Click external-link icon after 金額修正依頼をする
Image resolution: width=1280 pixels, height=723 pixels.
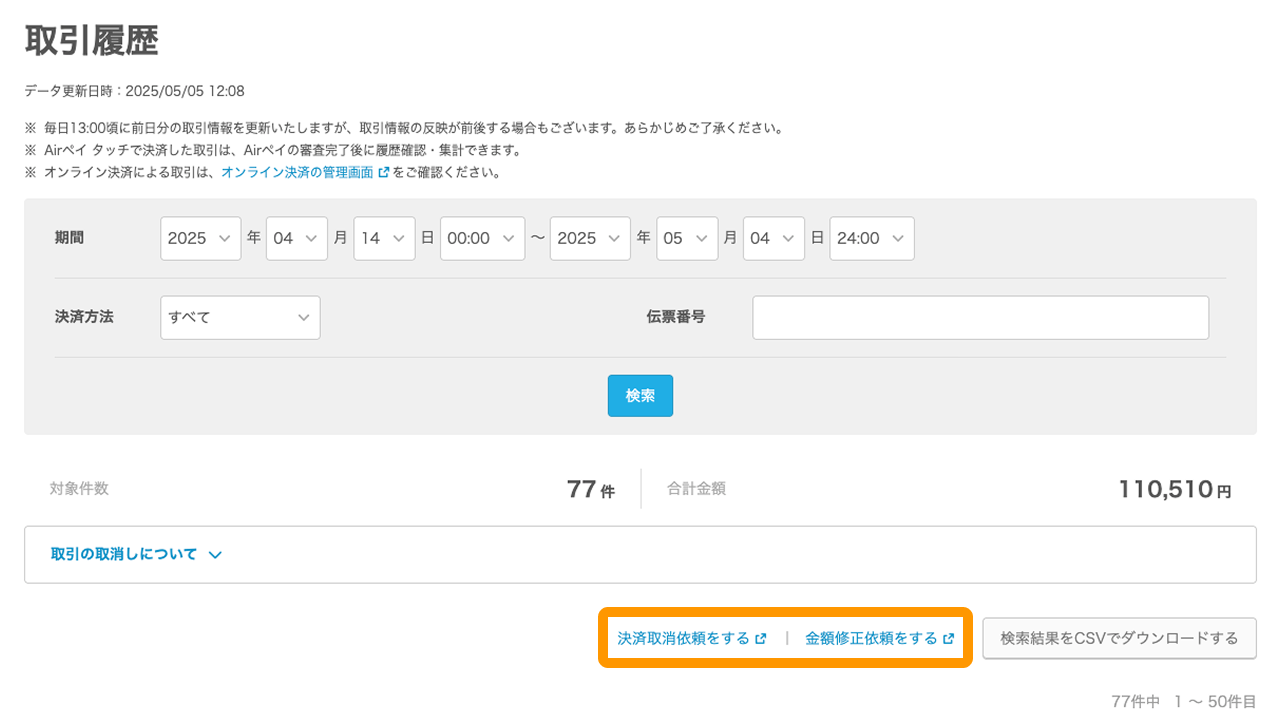coord(949,638)
